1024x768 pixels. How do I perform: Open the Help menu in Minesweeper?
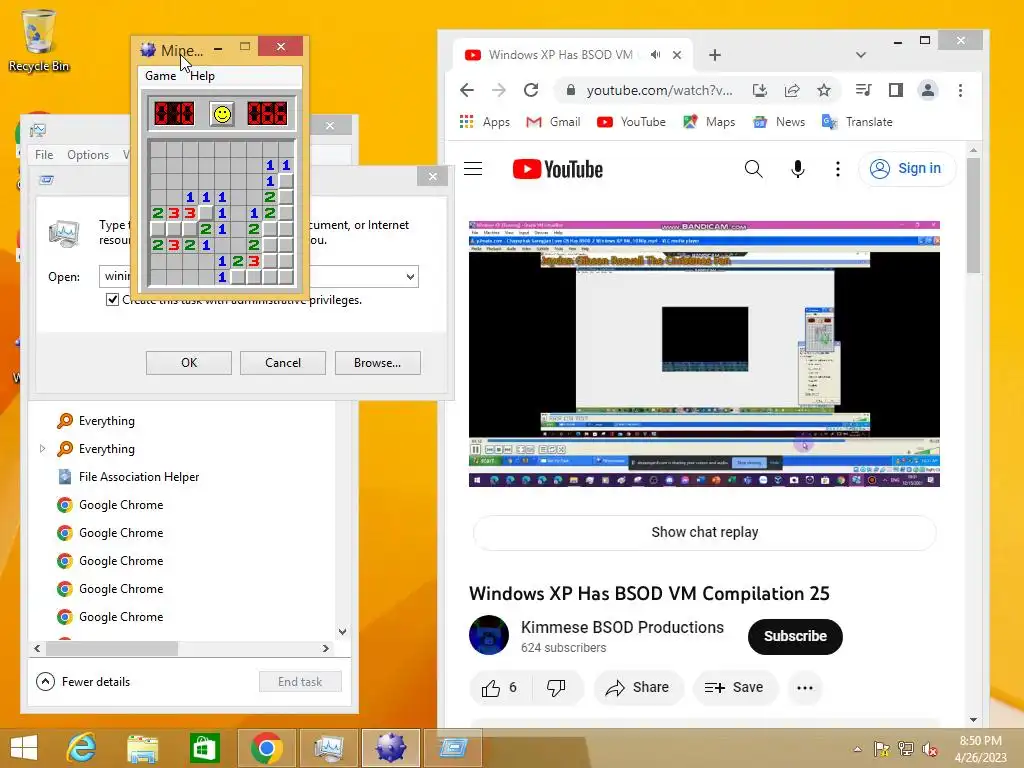coord(202,76)
